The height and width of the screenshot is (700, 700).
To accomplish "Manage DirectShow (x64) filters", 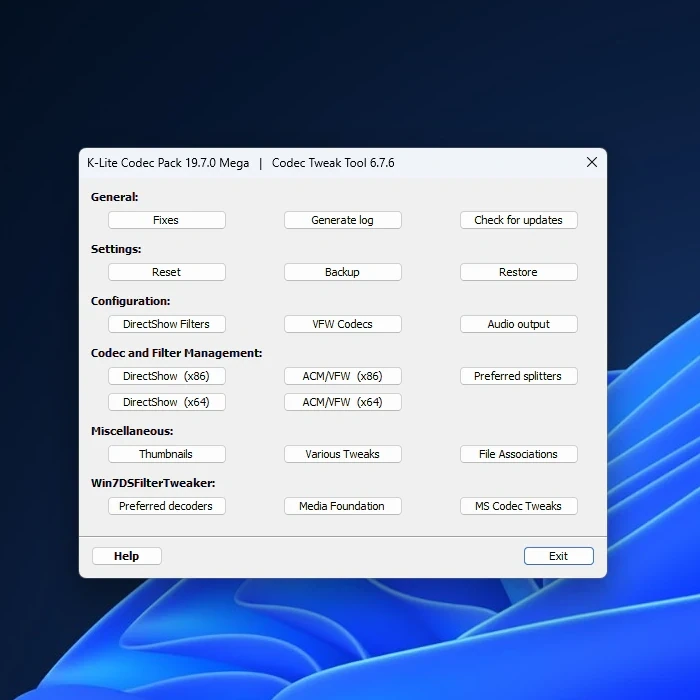I will 167,402.
